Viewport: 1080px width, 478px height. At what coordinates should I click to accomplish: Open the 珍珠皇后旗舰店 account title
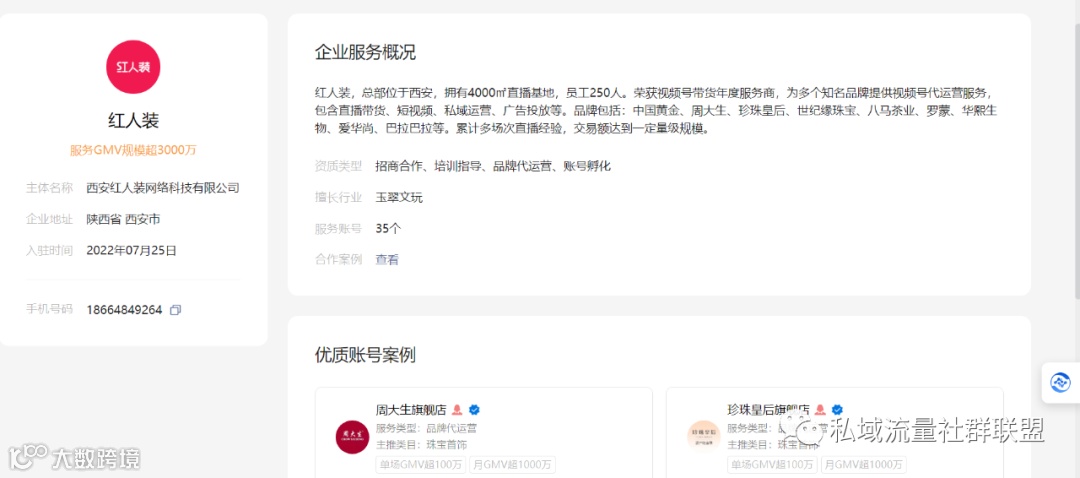pos(769,410)
